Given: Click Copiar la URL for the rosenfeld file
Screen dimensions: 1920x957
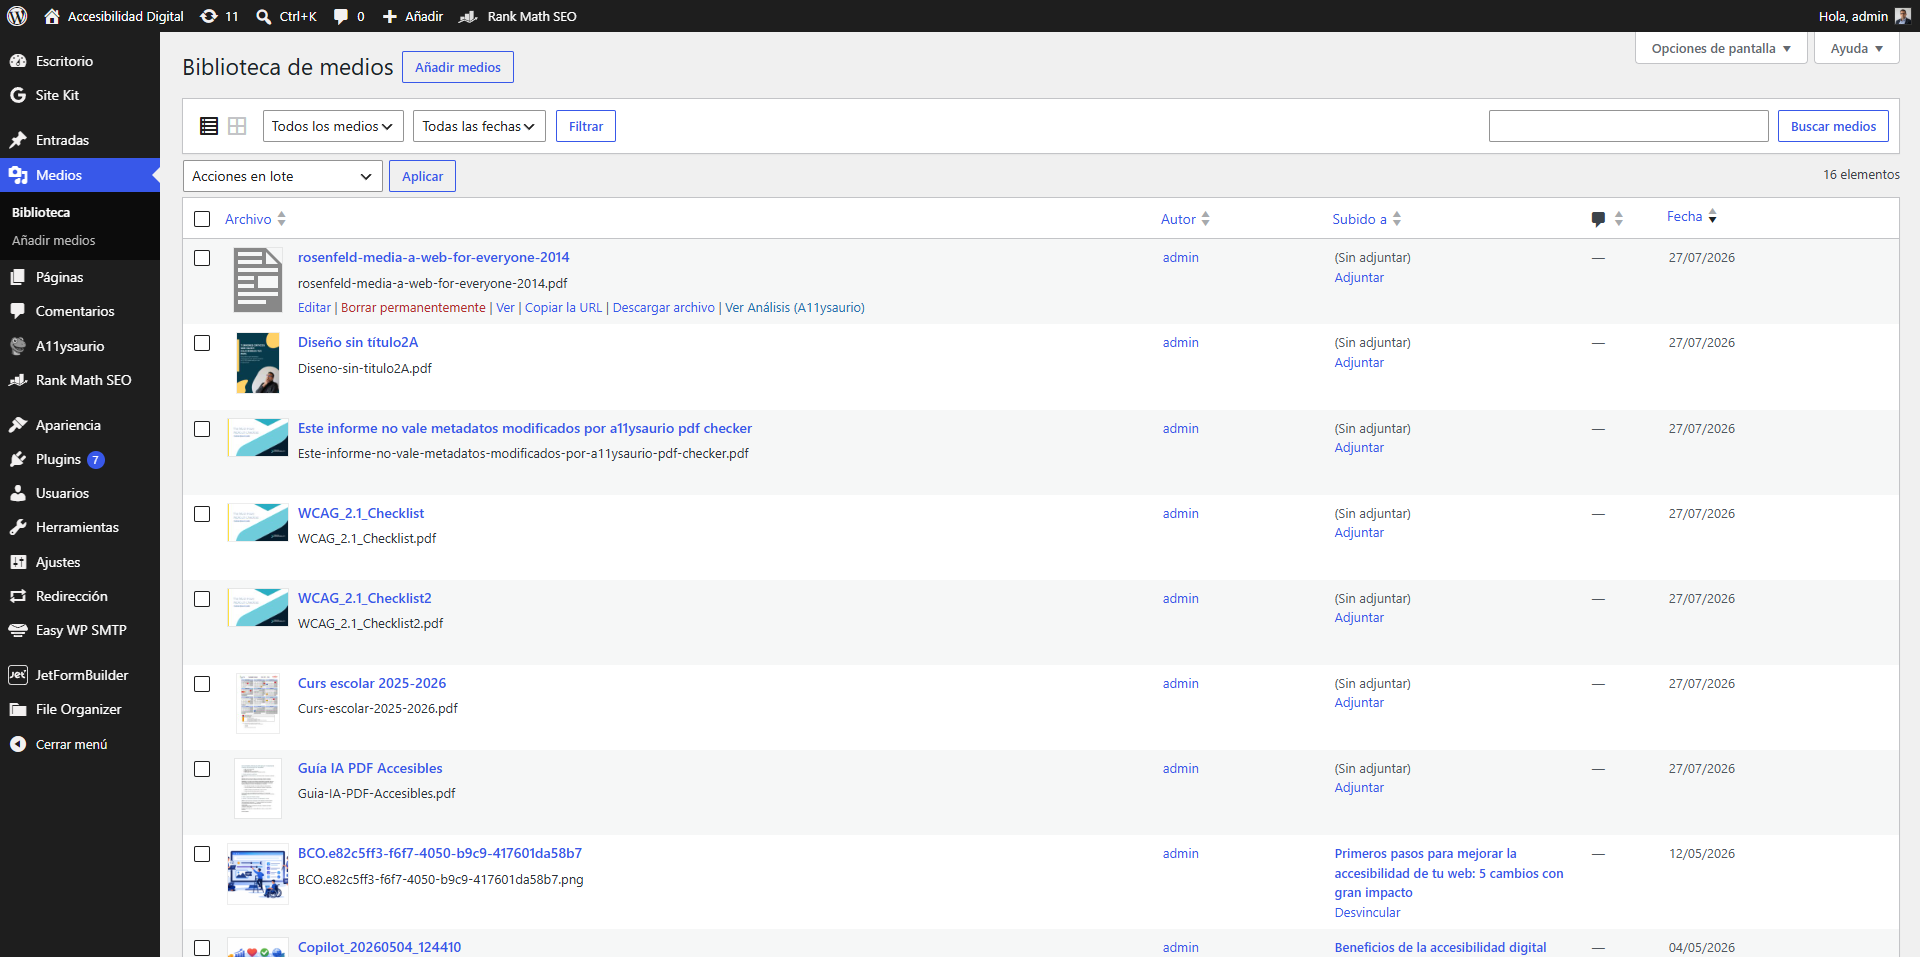Looking at the screenshot, I should tap(563, 307).
